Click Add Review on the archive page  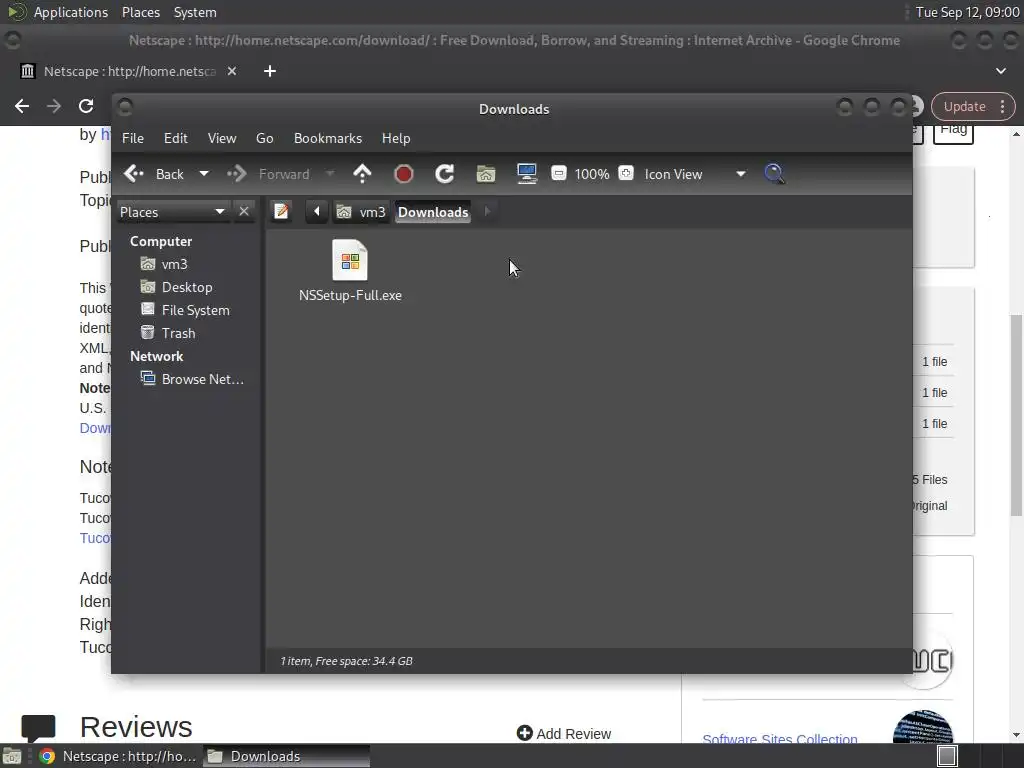pyautogui.click(x=564, y=733)
